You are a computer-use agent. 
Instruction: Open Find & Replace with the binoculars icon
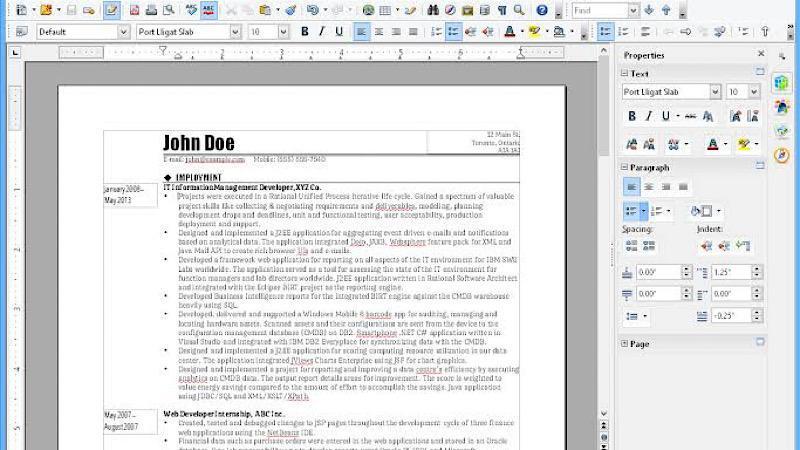(433, 10)
